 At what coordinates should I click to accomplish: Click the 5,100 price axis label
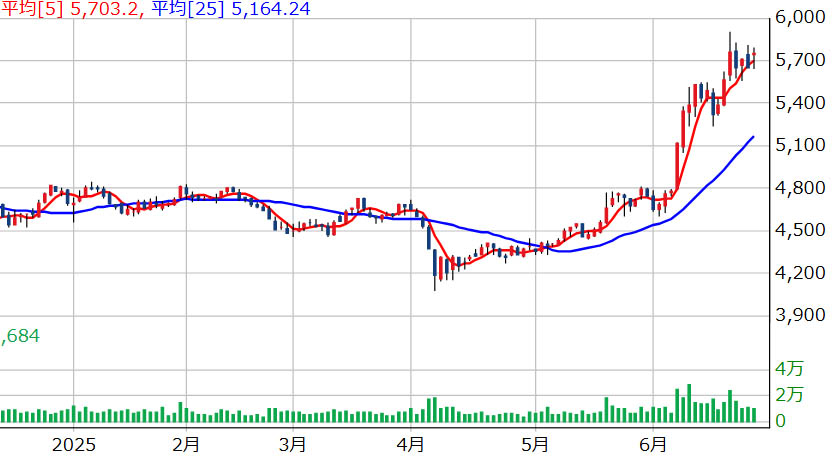800,144
